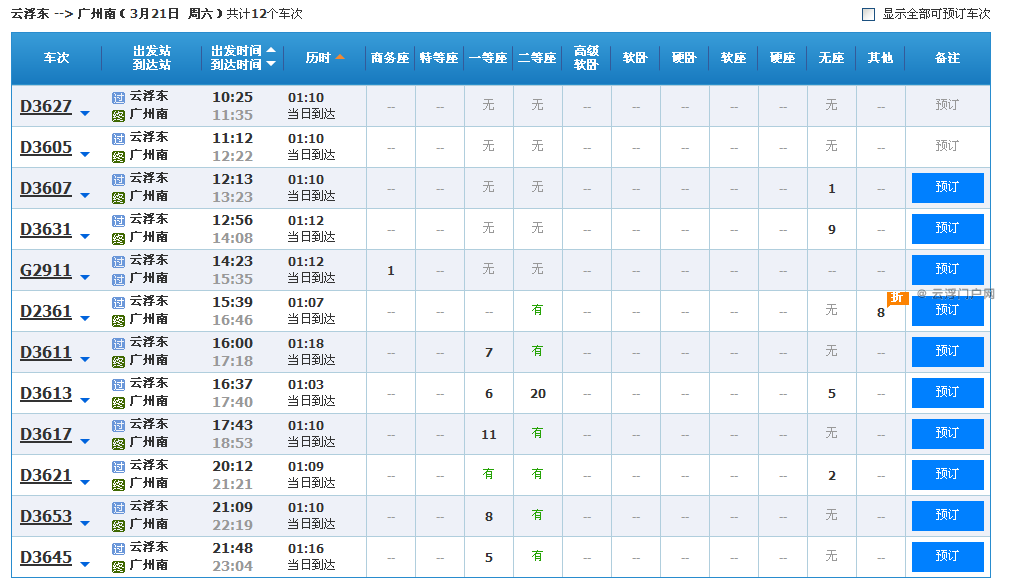Click the 一等座 column header
Screen dimensions: 1009x585
[488, 58]
